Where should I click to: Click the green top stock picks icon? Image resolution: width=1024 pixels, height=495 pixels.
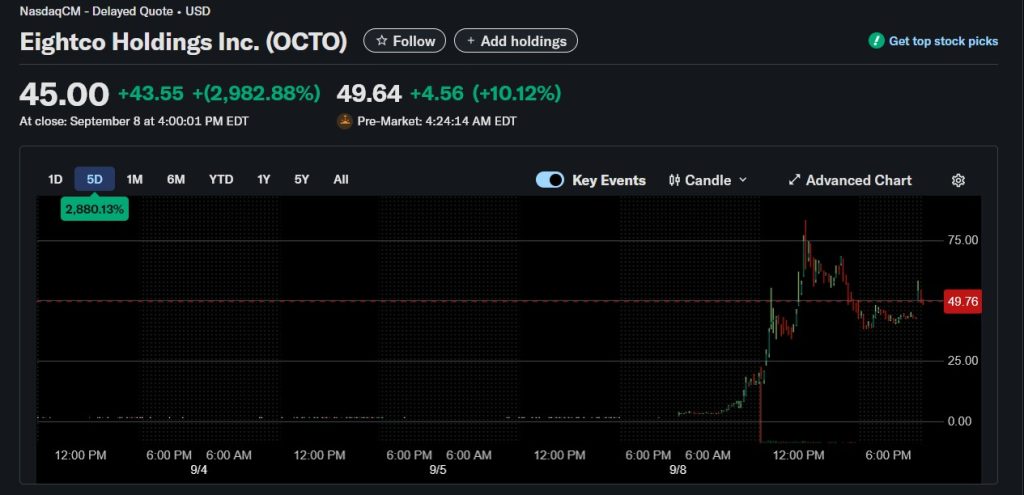(876, 41)
